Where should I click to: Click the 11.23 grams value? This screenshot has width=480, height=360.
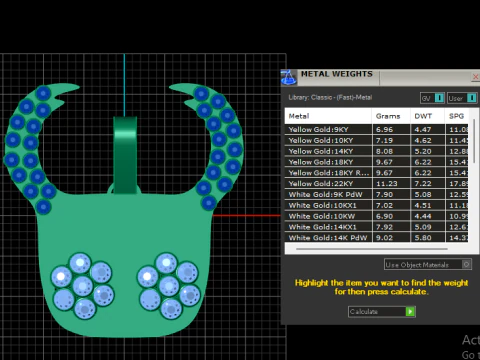(x=387, y=184)
